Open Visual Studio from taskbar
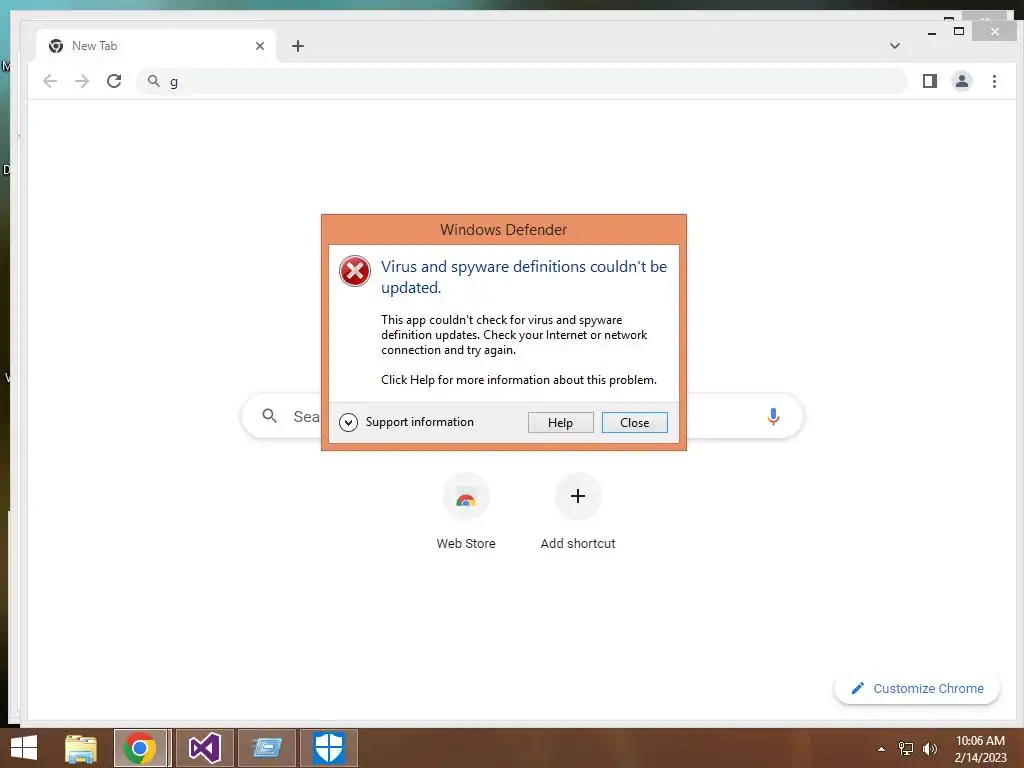1024x768 pixels. (x=204, y=748)
